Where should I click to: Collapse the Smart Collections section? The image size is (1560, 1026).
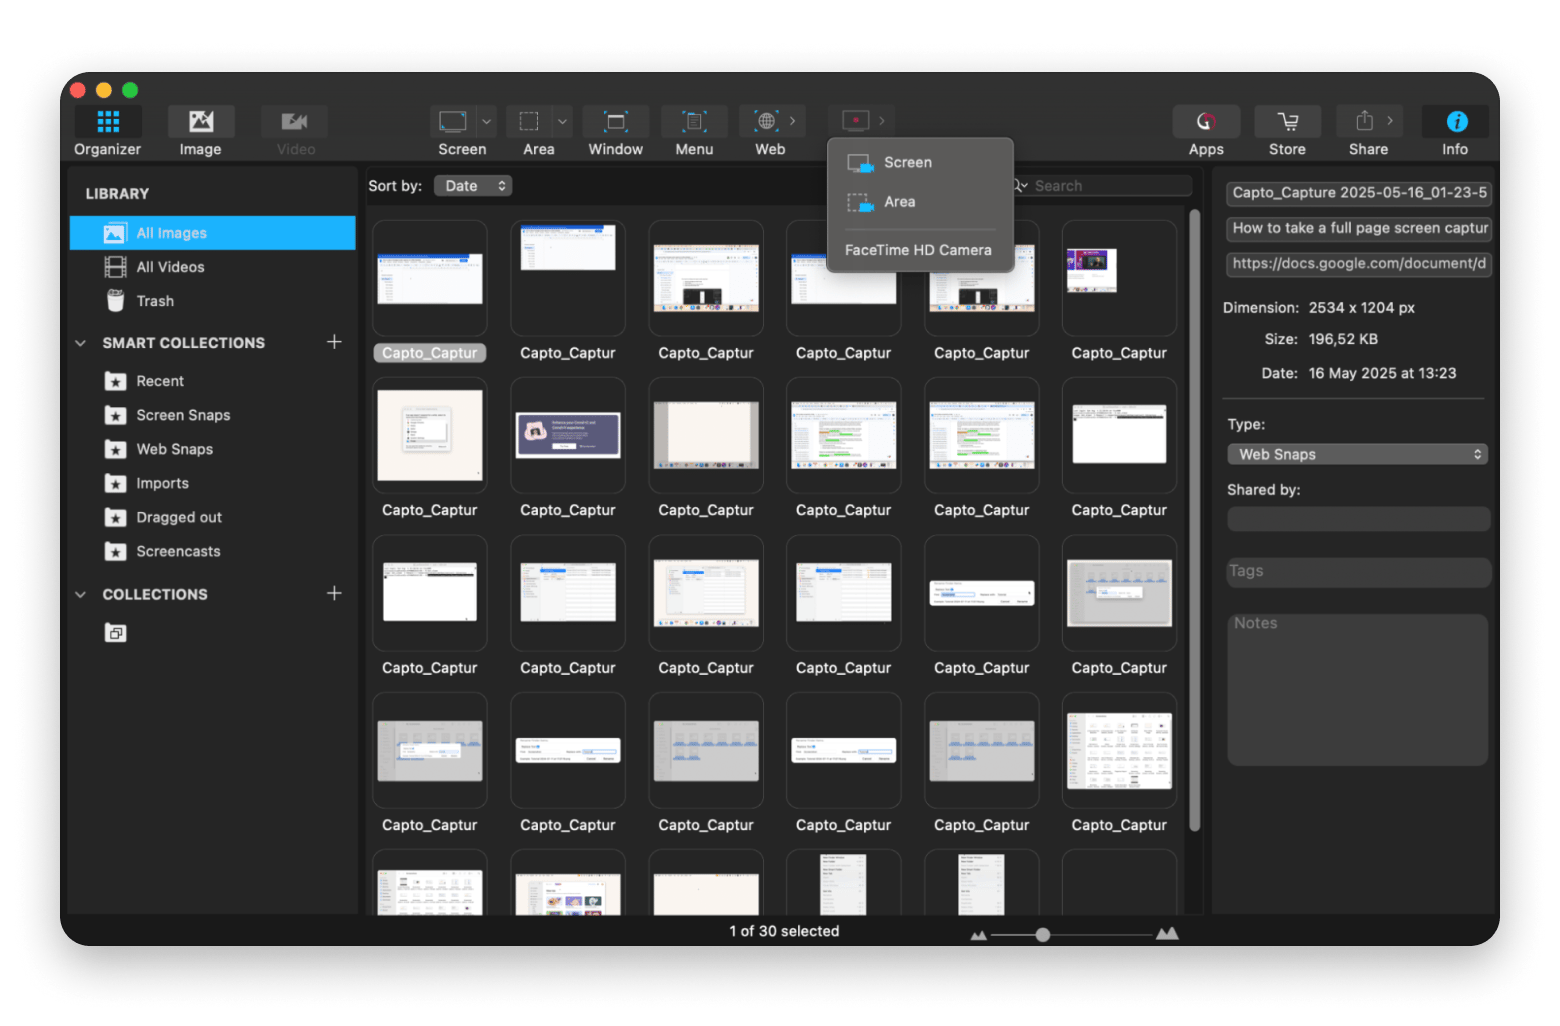(x=81, y=343)
